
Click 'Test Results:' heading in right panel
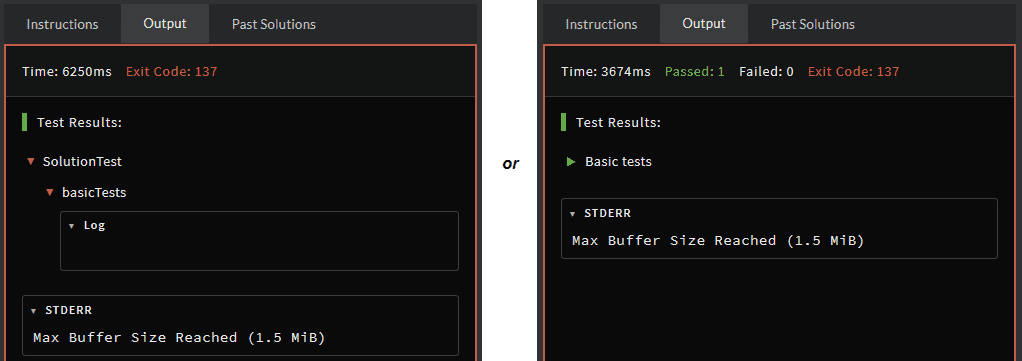(x=619, y=122)
